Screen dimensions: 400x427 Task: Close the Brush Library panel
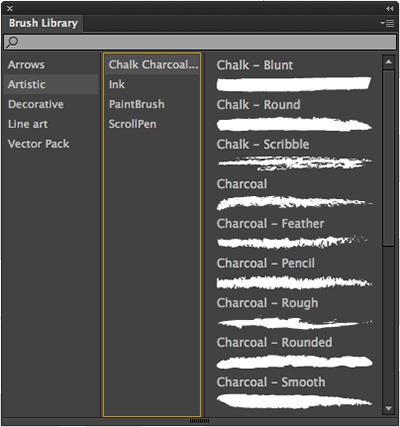click(10, 8)
